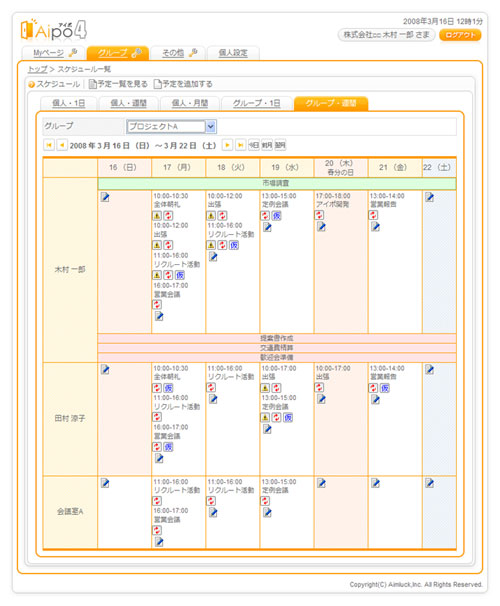This screenshot has height=606, width=500.
Task: Click warning icon under 田村's Wednesday 出張
Action: click(265, 388)
